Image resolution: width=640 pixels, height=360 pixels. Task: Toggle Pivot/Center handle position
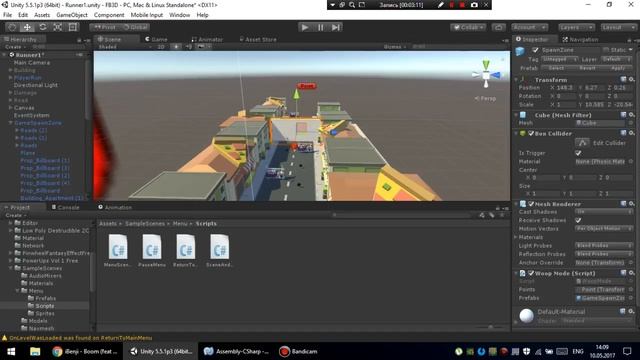pos(105,27)
